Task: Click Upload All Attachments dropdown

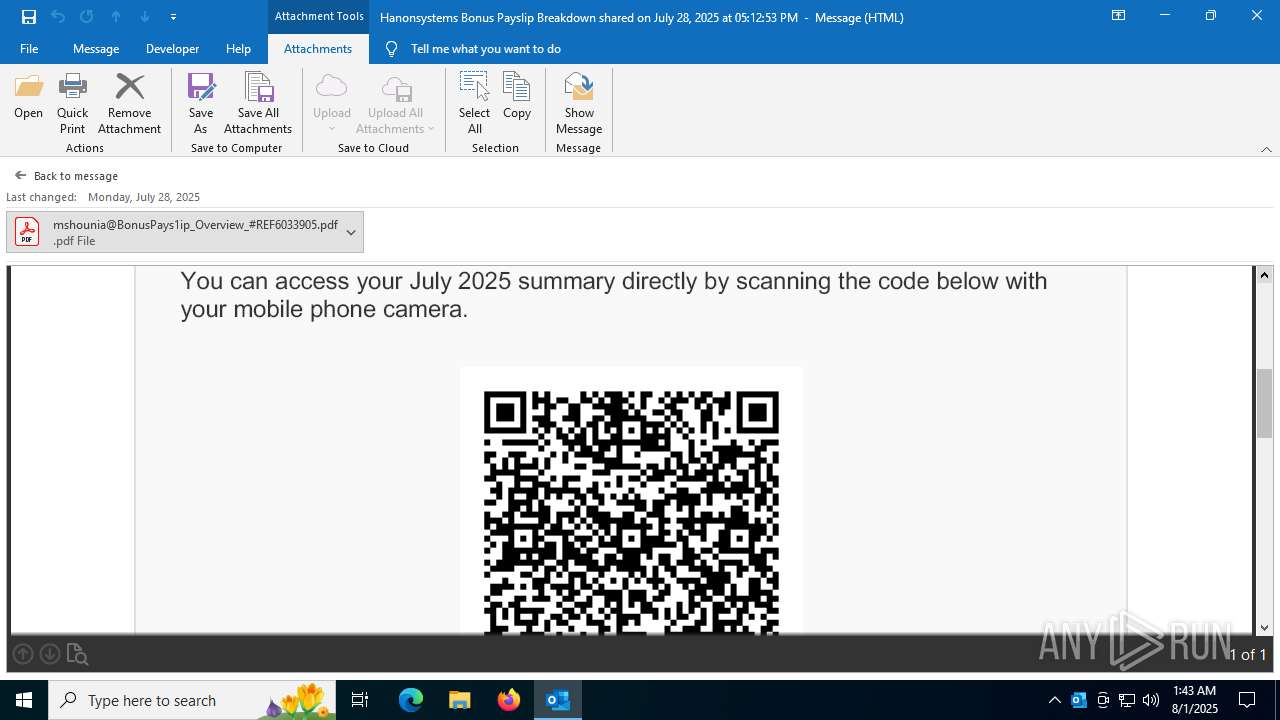Action: click(396, 104)
